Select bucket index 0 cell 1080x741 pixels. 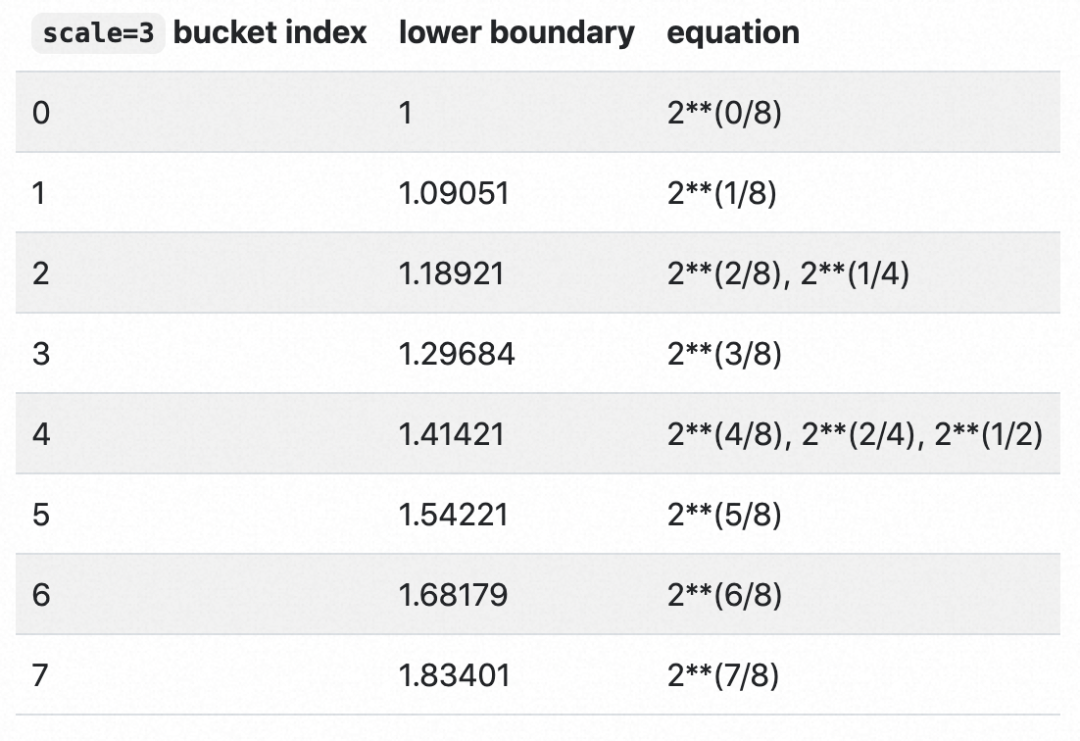(x=40, y=112)
